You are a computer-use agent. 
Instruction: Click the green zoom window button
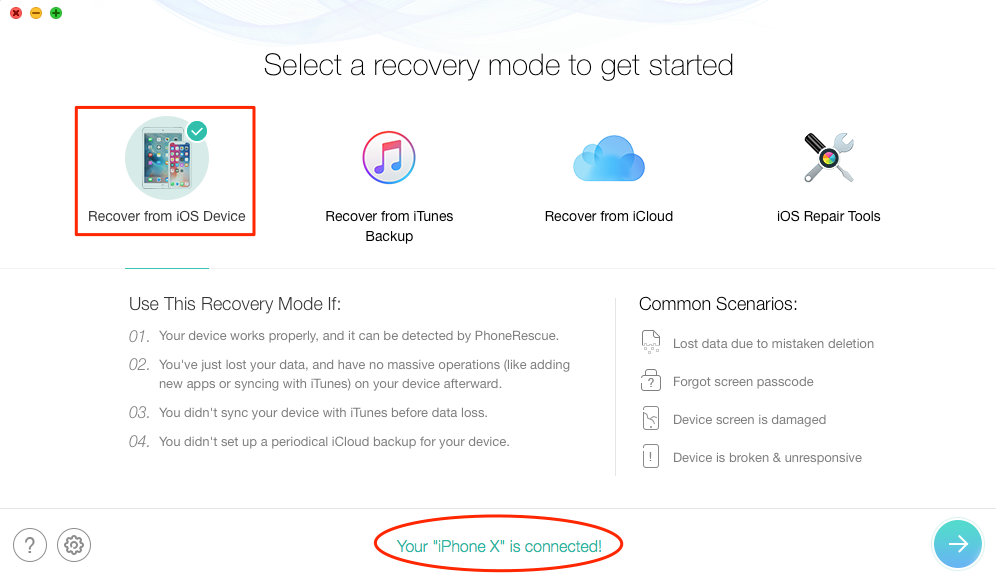(x=56, y=13)
